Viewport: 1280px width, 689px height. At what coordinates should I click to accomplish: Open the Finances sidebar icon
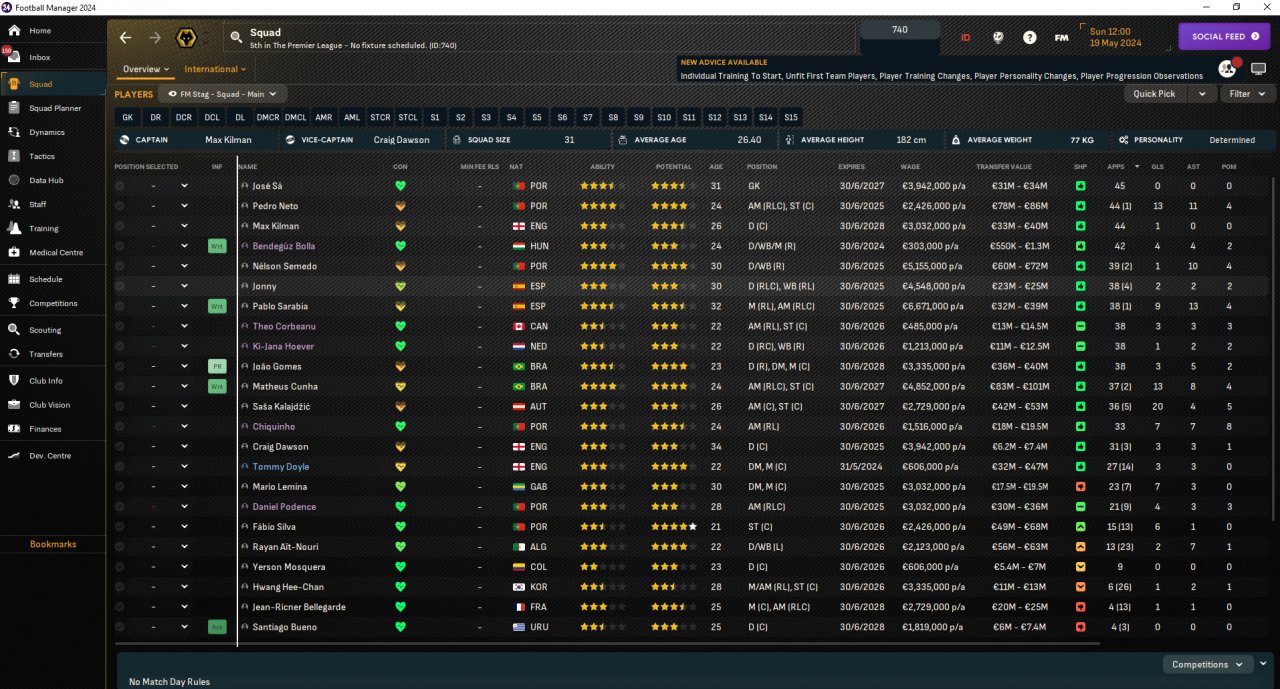point(14,429)
